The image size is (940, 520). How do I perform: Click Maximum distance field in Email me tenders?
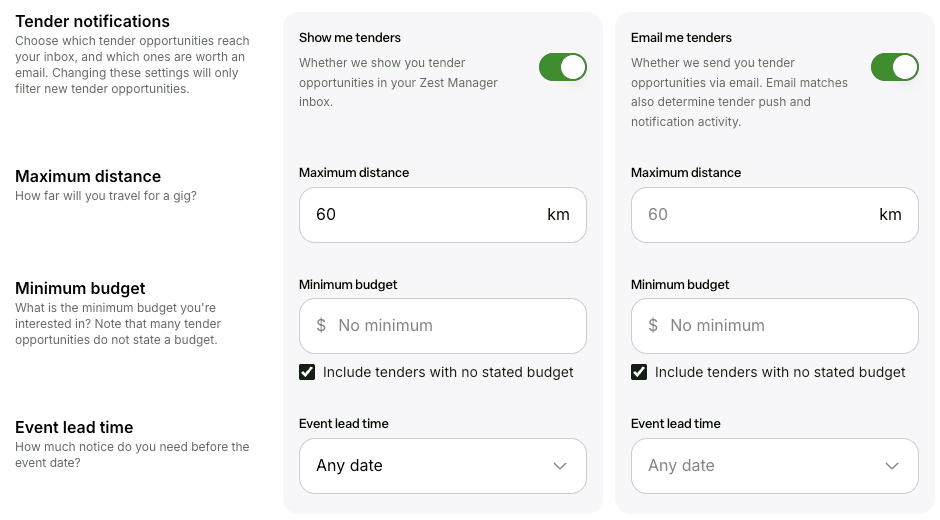(x=775, y=215)
